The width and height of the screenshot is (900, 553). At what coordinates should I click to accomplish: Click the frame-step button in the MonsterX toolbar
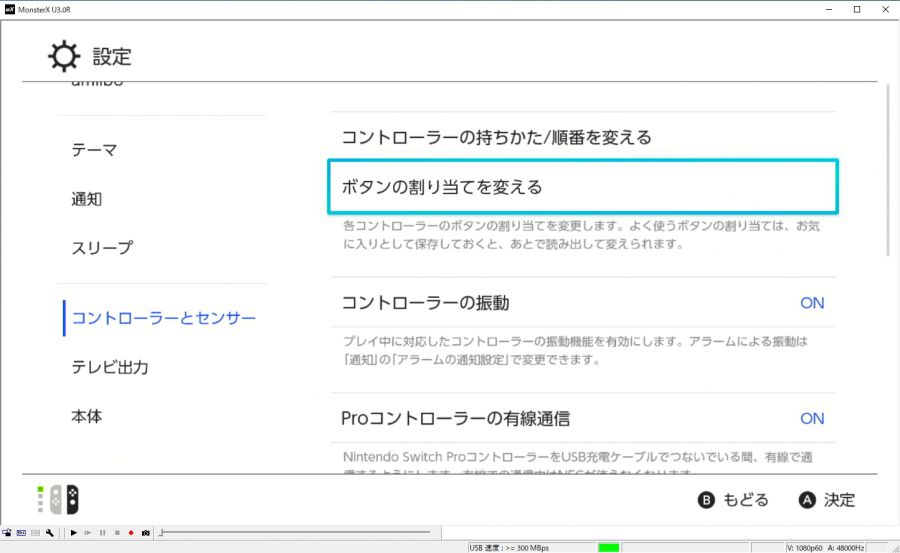88,533
